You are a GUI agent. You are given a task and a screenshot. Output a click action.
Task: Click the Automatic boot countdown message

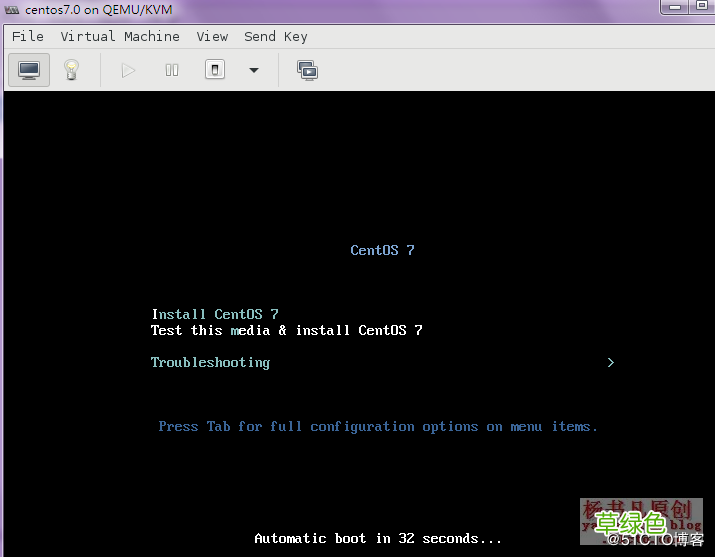(x=377, y=538)
